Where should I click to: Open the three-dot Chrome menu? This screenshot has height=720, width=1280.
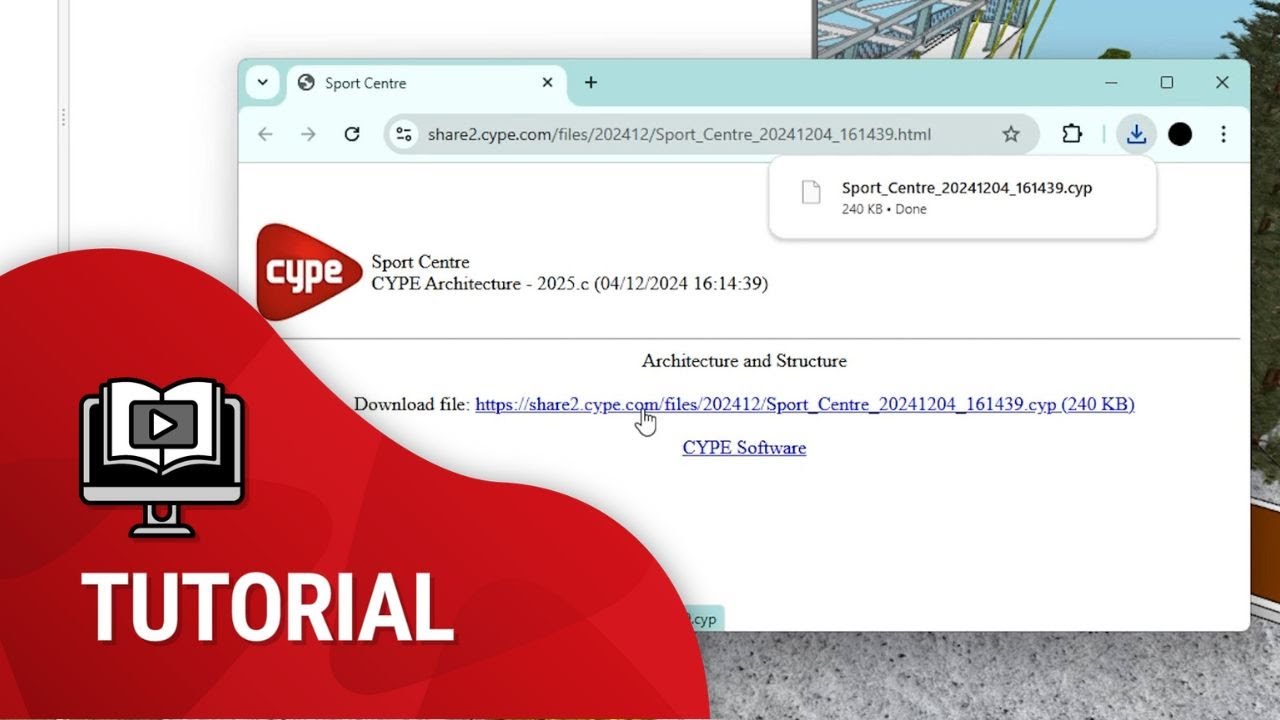[1223, 133]
